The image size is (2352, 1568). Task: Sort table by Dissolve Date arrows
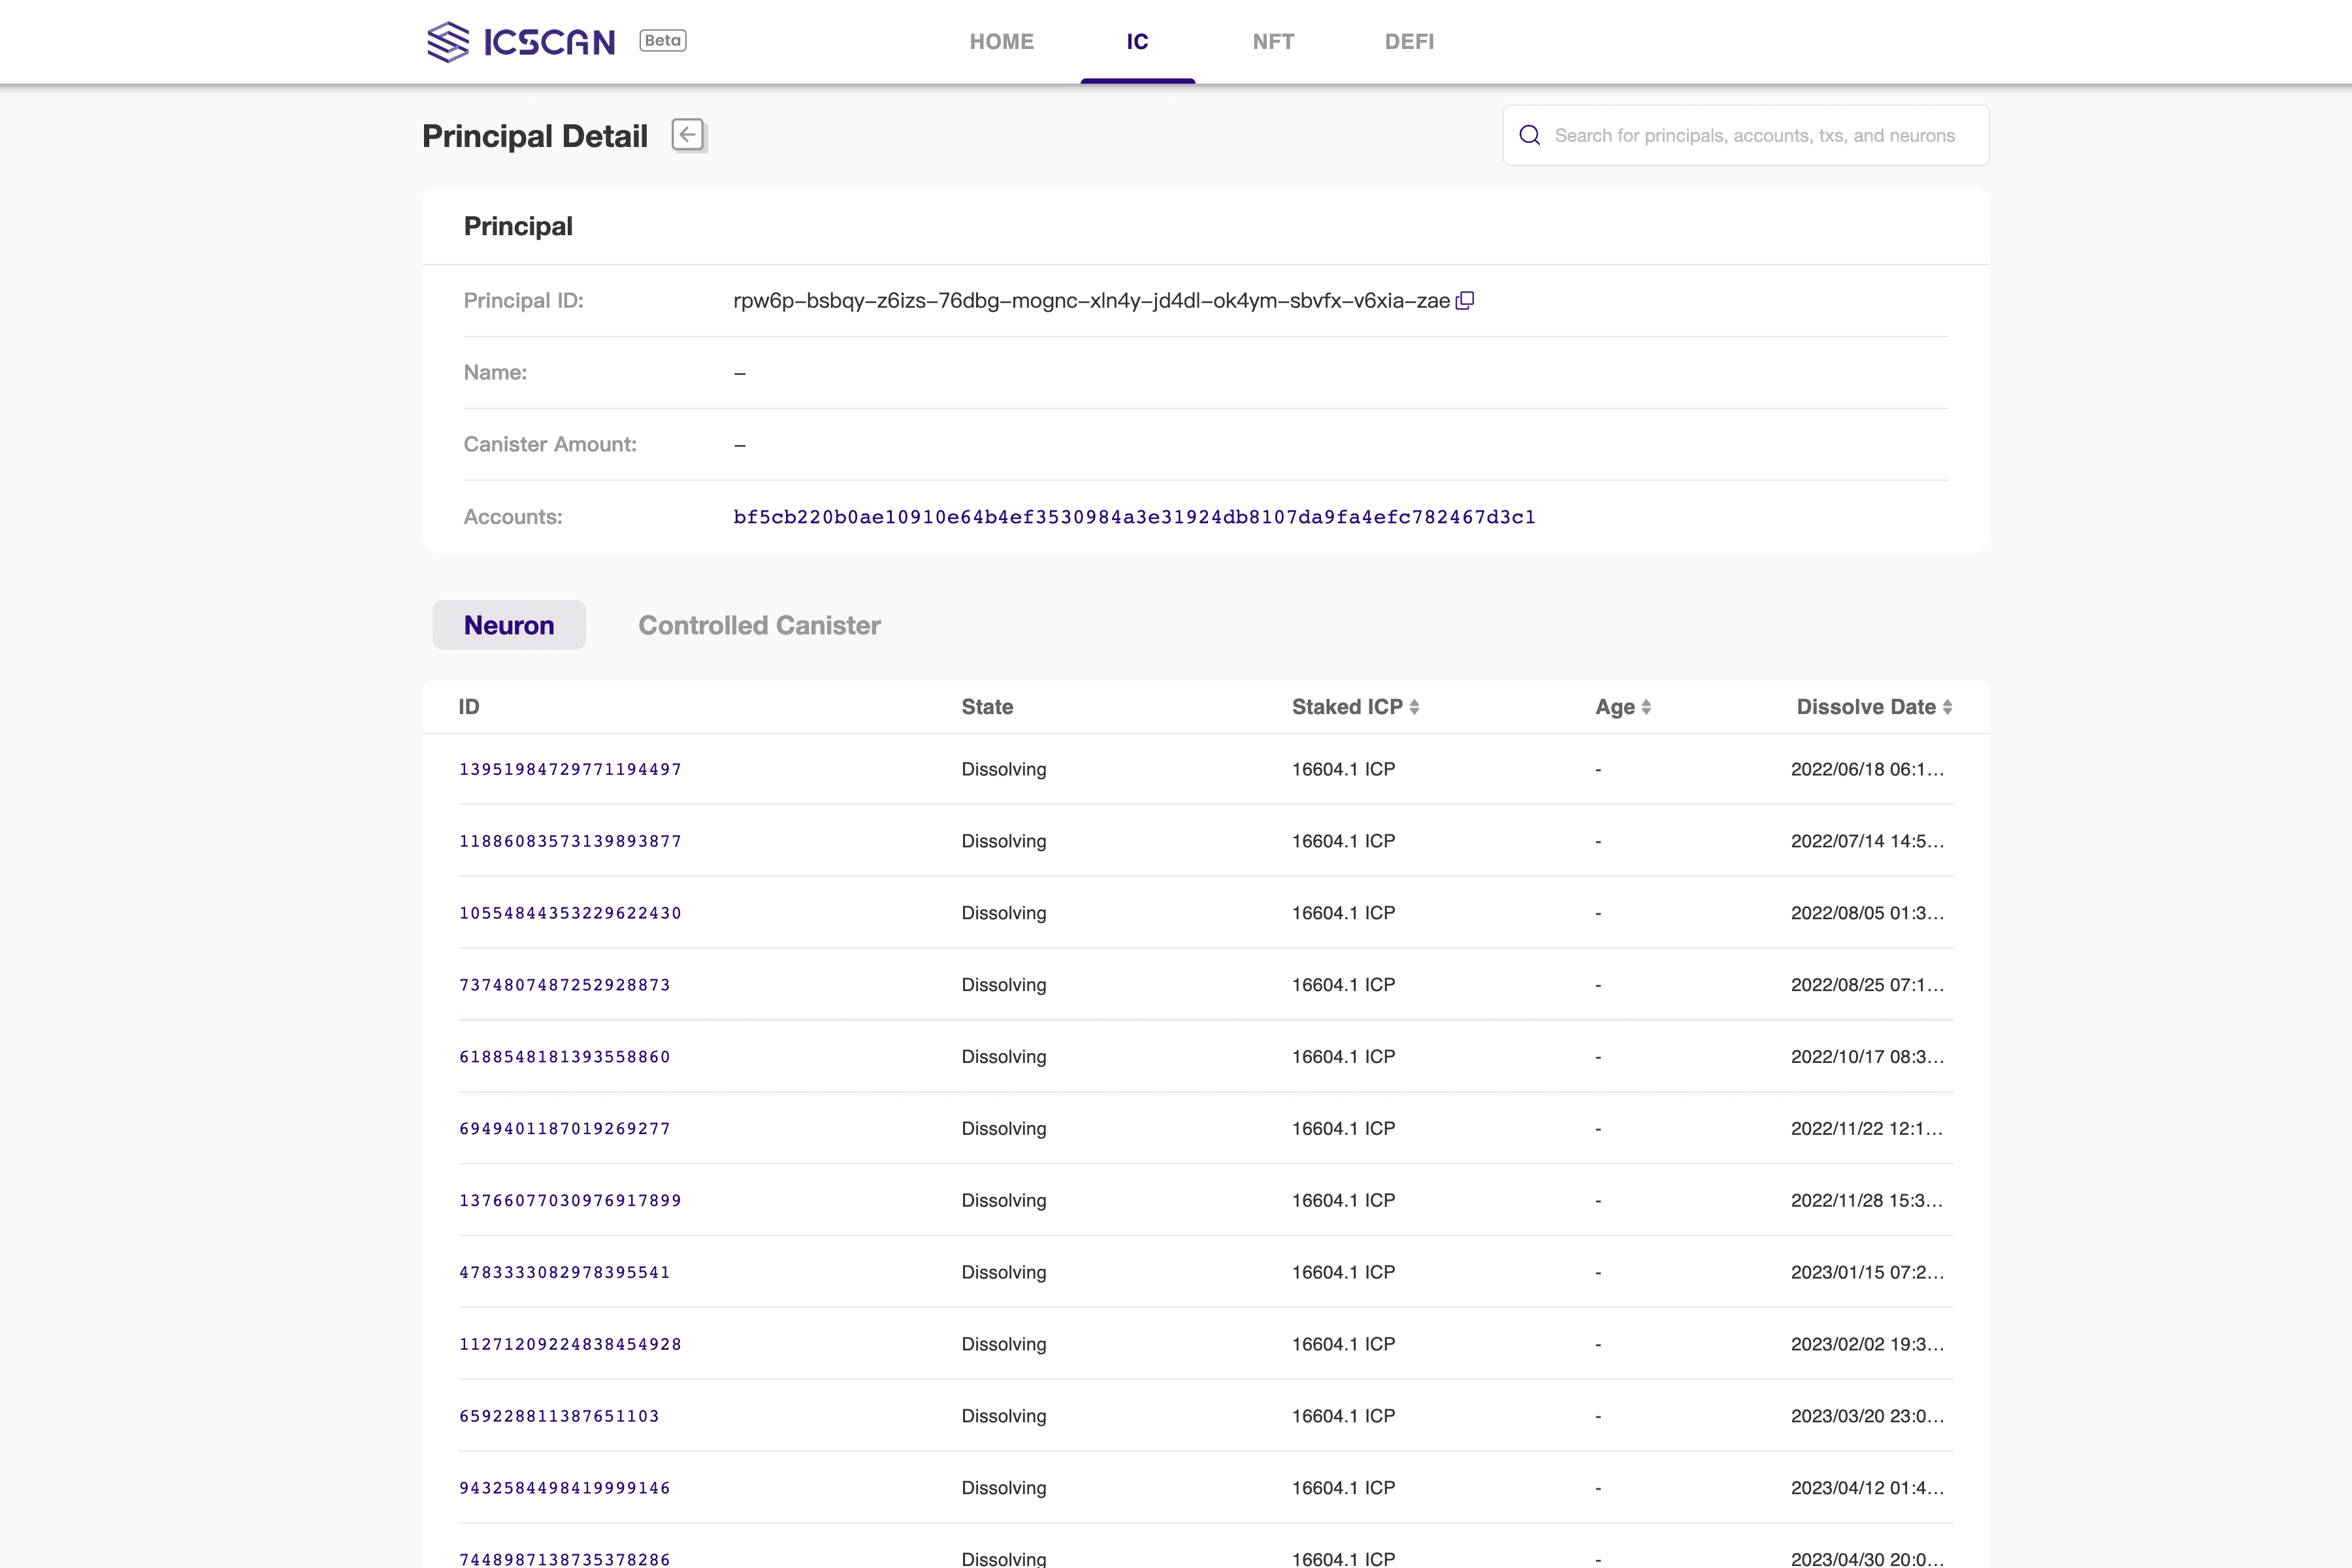[x=1947, y=707]
